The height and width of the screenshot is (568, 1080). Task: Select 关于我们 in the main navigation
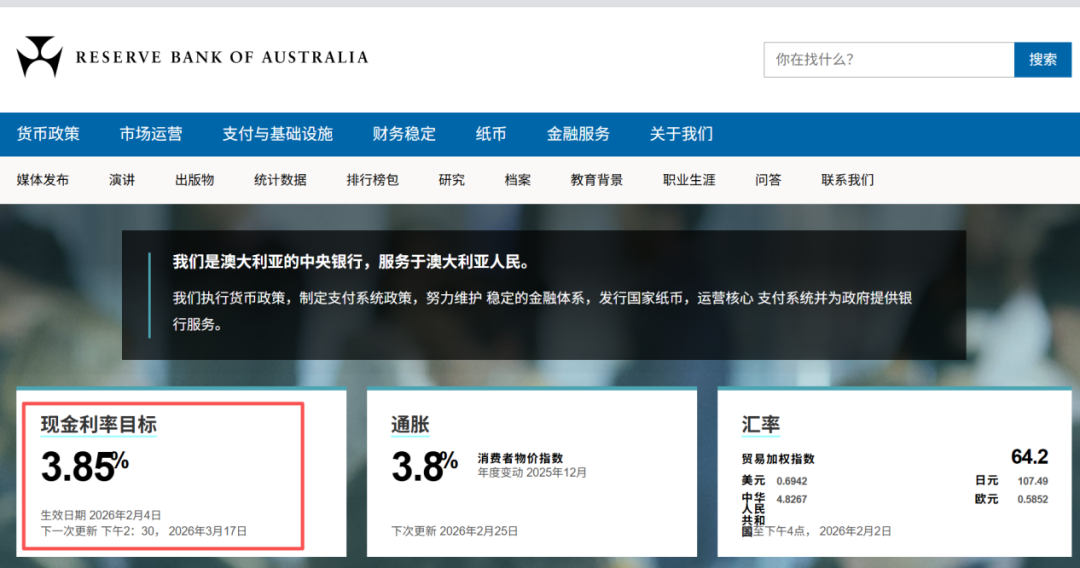pos(681,134)
